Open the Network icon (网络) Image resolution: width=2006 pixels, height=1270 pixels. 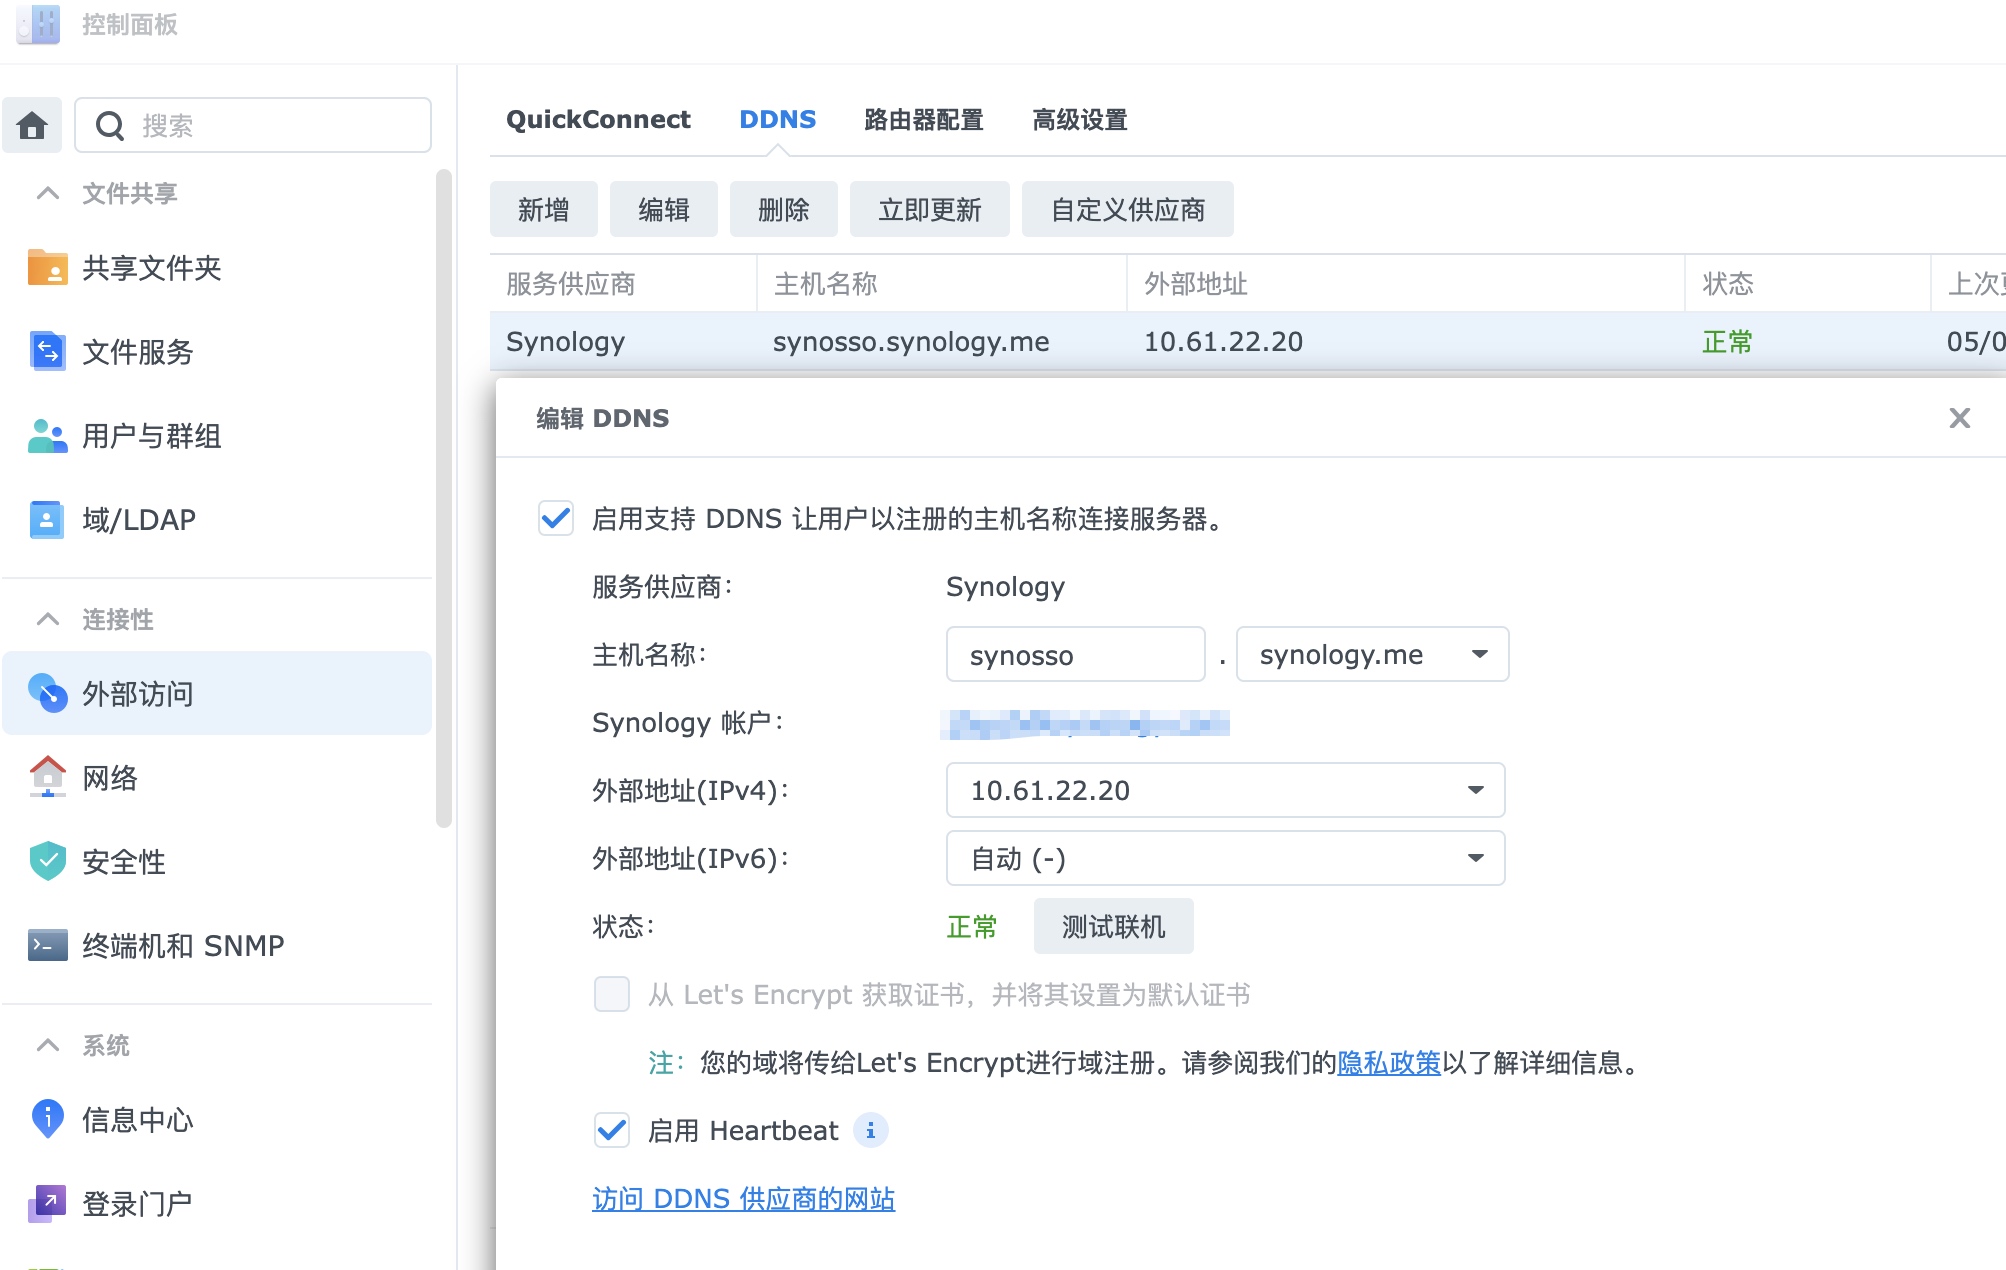pyautogui.click(x=47, y=777)
